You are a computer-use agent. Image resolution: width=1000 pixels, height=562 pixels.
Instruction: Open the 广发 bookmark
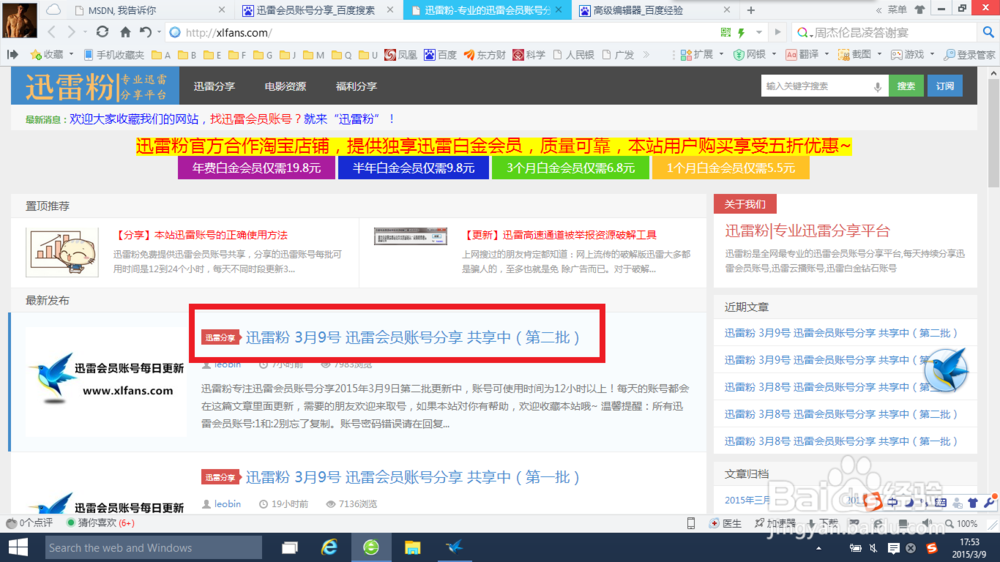[x=618, y=55]
